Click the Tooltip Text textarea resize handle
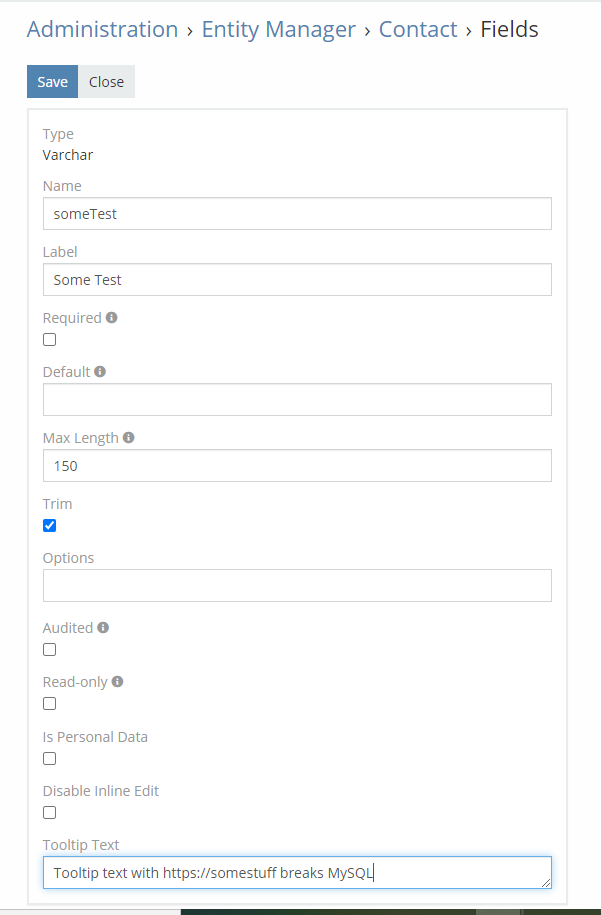The height and width of the screenshot is (915, 601). tap(546, 883)
